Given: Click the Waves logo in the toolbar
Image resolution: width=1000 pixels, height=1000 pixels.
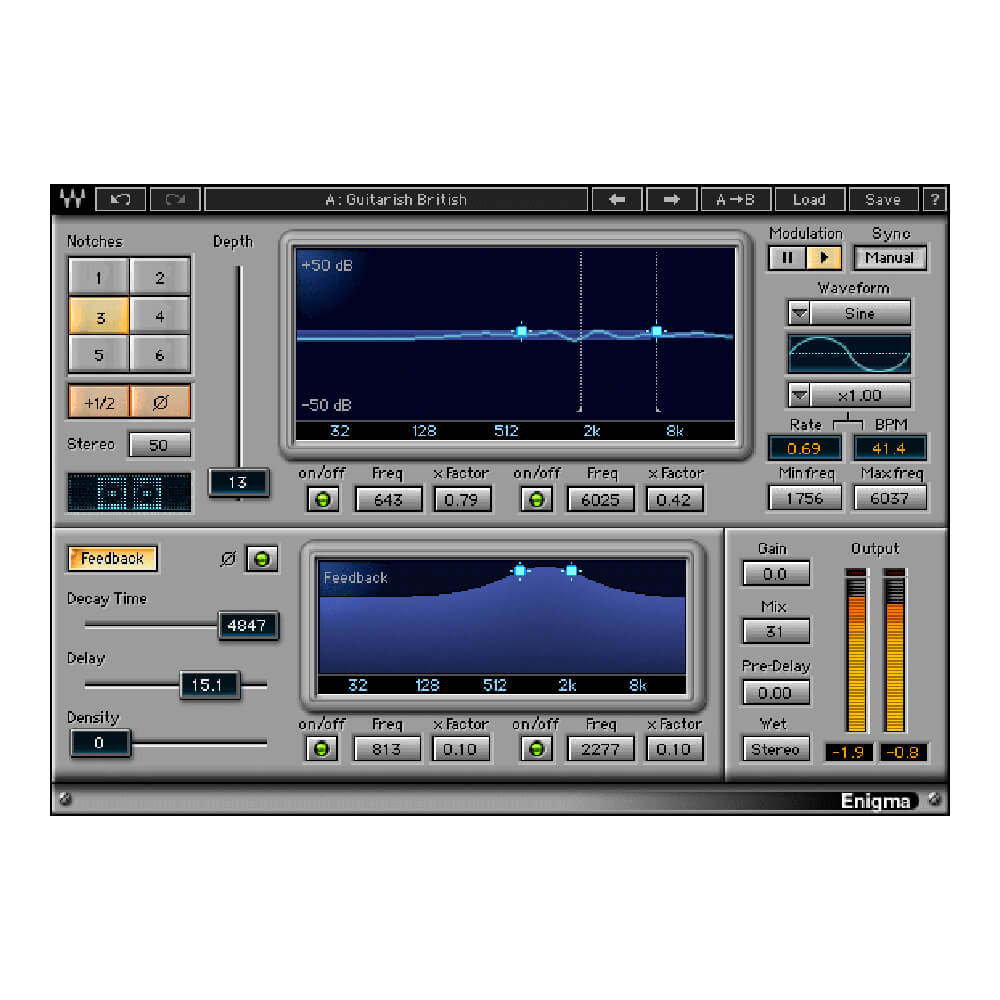Looking at the screenshot, I should click(72, 199).
